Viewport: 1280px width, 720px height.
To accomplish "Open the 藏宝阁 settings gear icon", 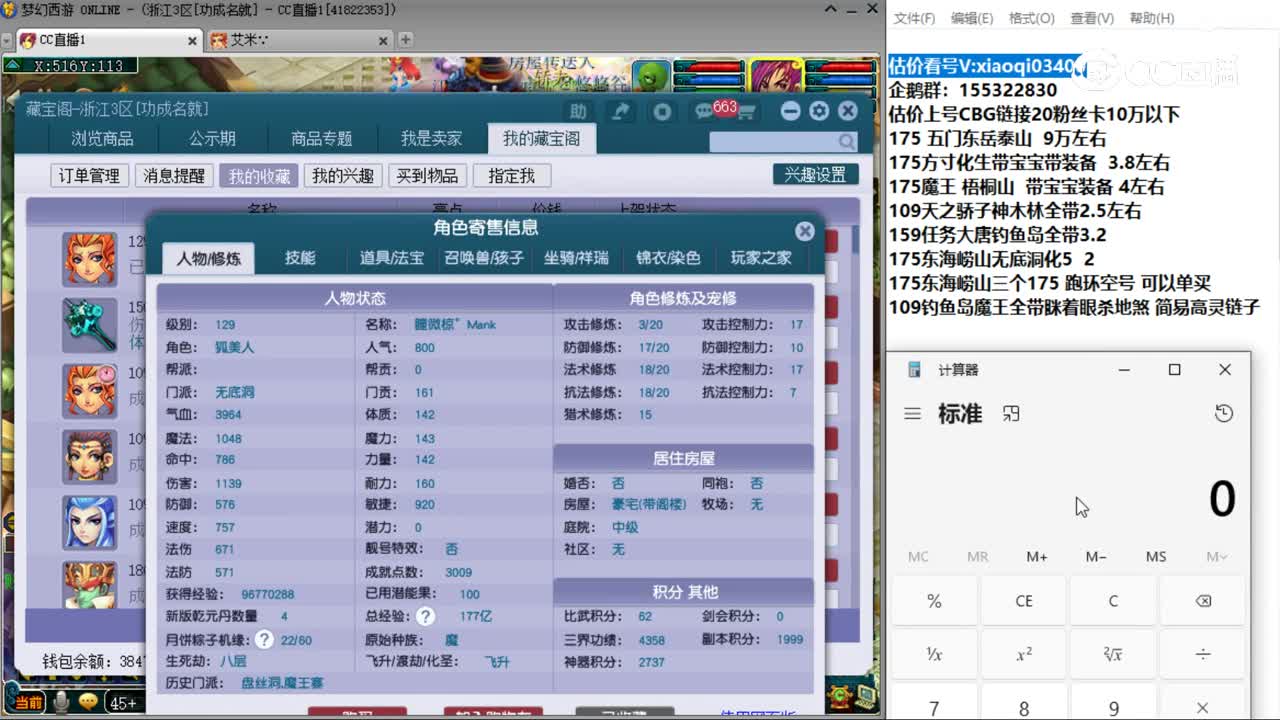I will [x=819, y=111].
